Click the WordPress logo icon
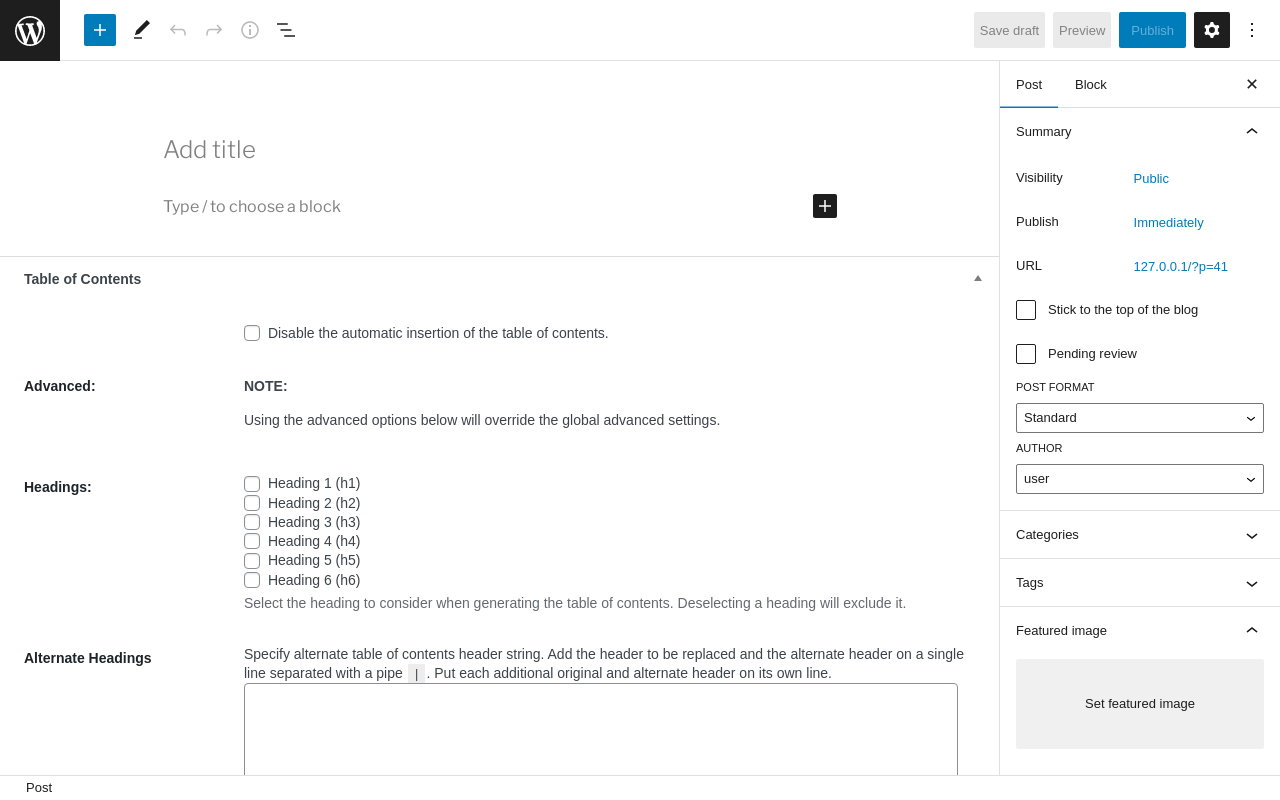This screenshot has height=800, width=1280. coord(30,30)
